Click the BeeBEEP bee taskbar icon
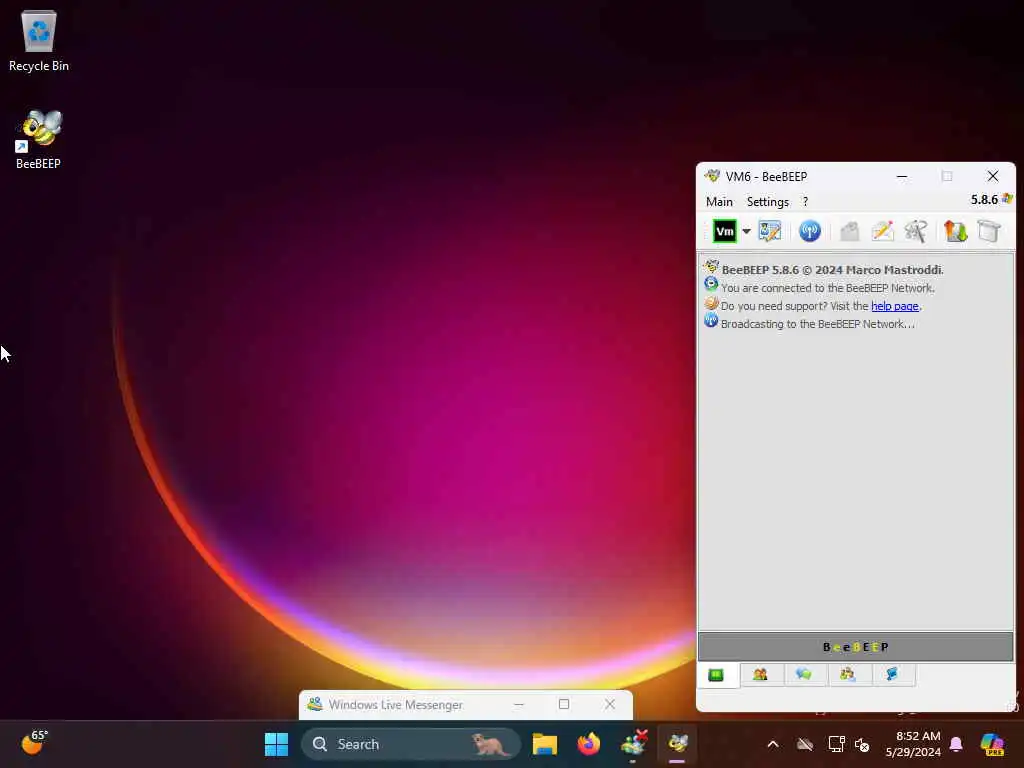Image resolution: width=1024 pixels, height=768 pixels. tap(677, 744)
